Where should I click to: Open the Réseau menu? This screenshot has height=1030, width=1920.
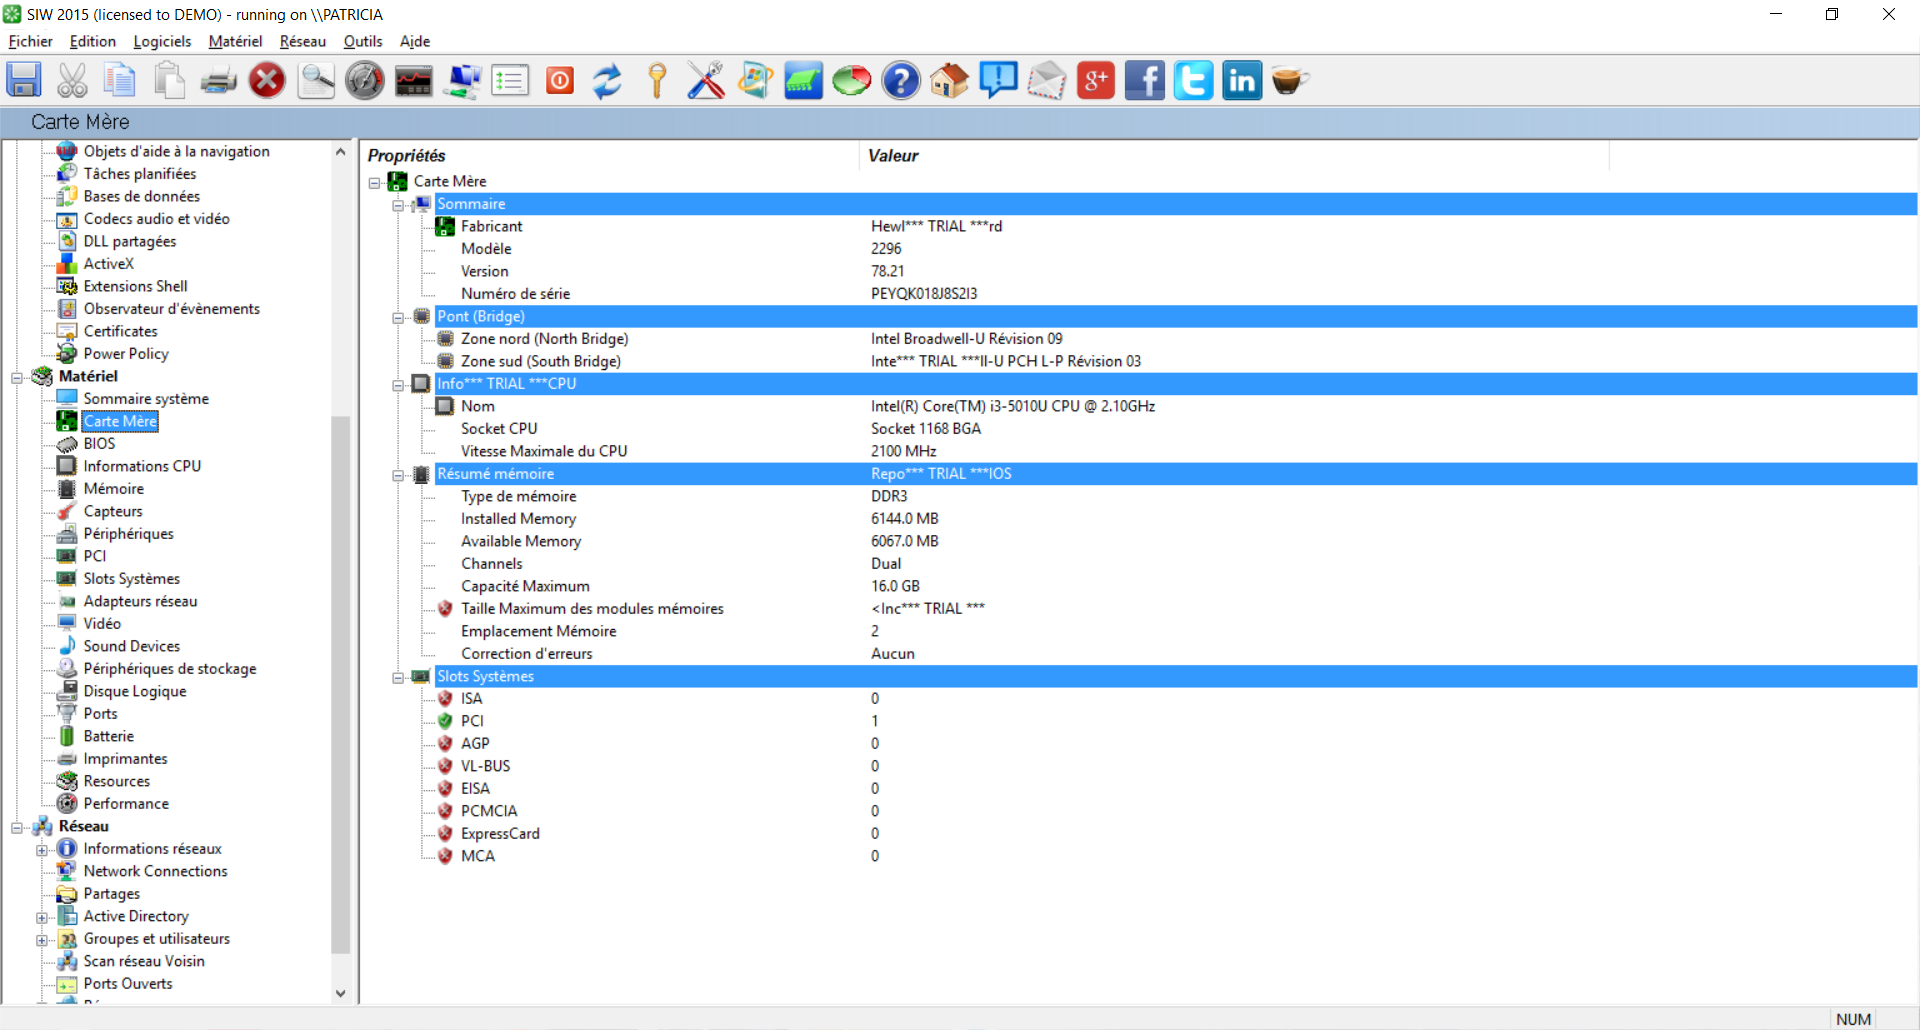[x=303, y=41]
